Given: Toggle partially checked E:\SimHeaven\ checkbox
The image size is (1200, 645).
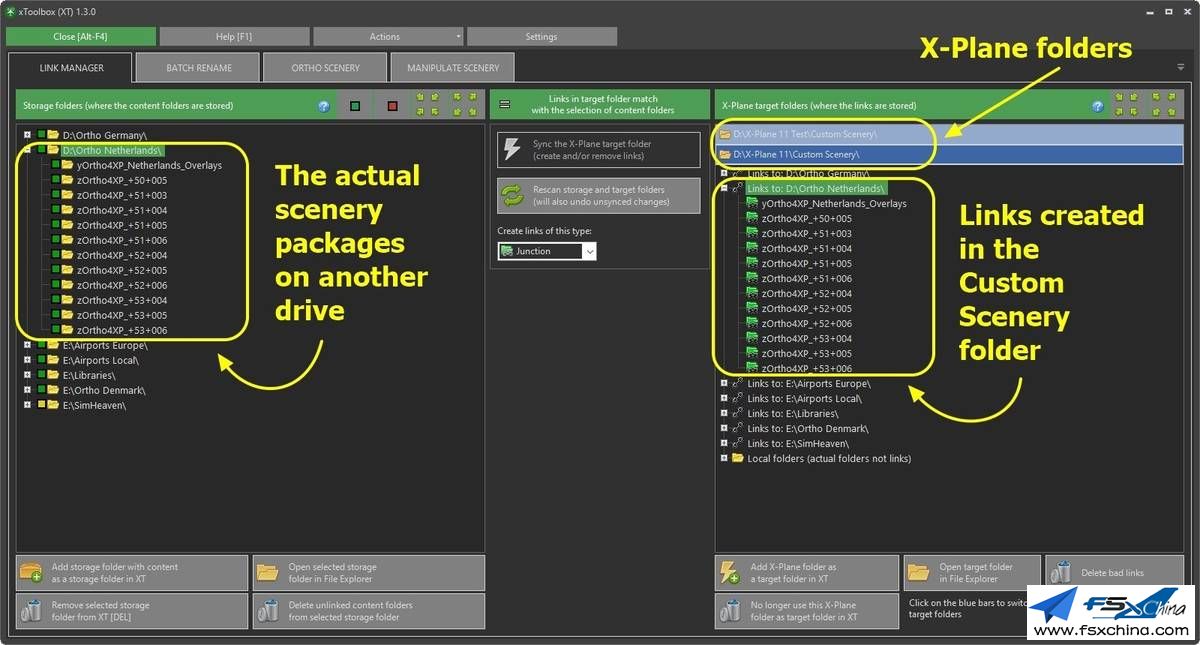Looking at the screenshot, I should [x=41, y=405].
